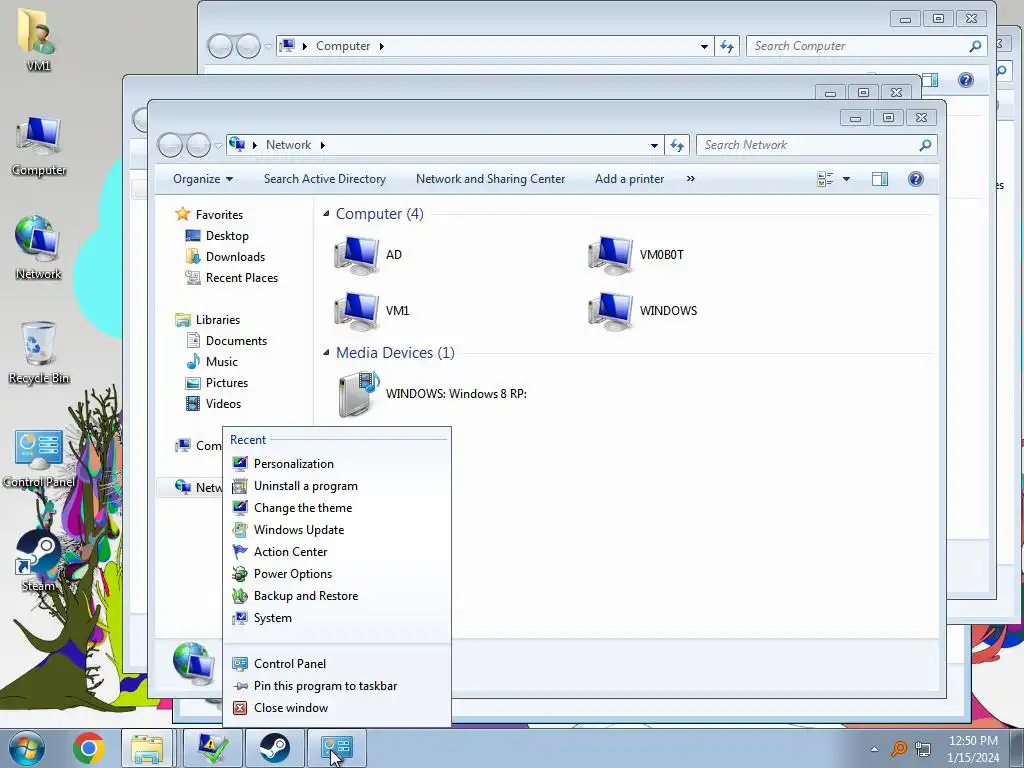The image size is (1024, 768).
Task: Show hidden tray icons arrow
Action: (874, 748)
